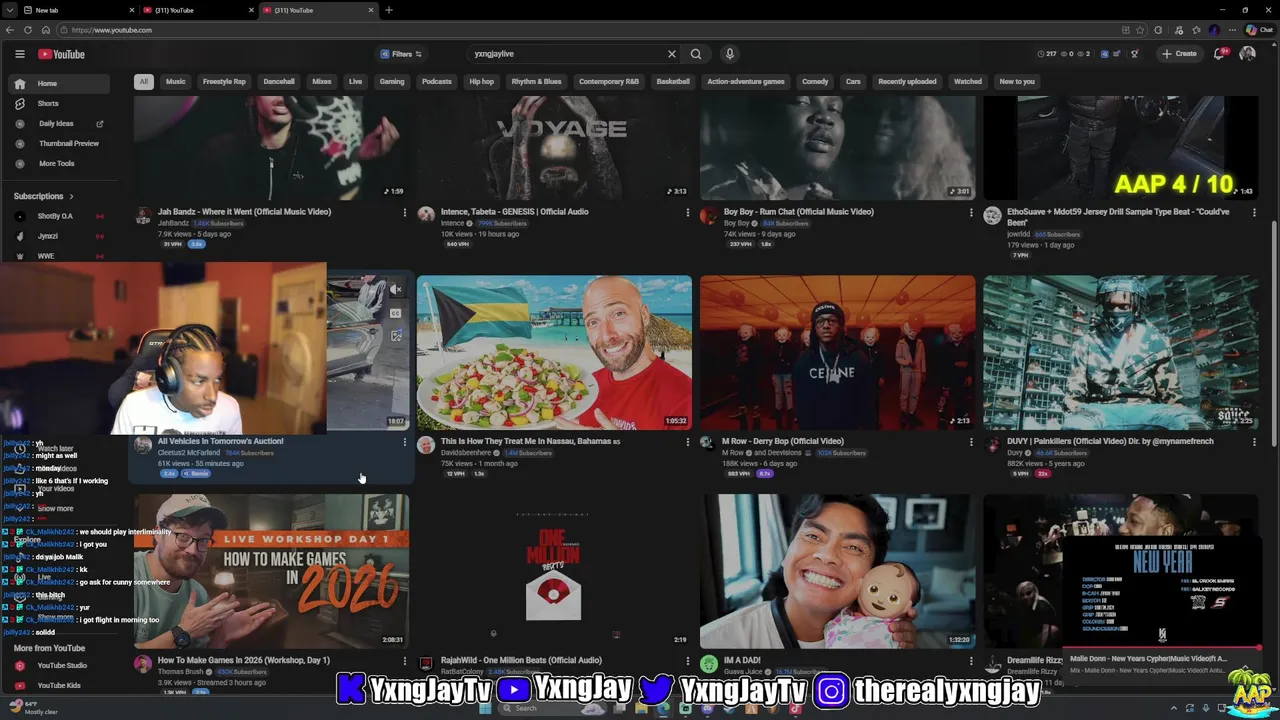The image size is (1280, 720).
Task: Open Davidsbeenhere channel name link
Action: tap(466, 452)
